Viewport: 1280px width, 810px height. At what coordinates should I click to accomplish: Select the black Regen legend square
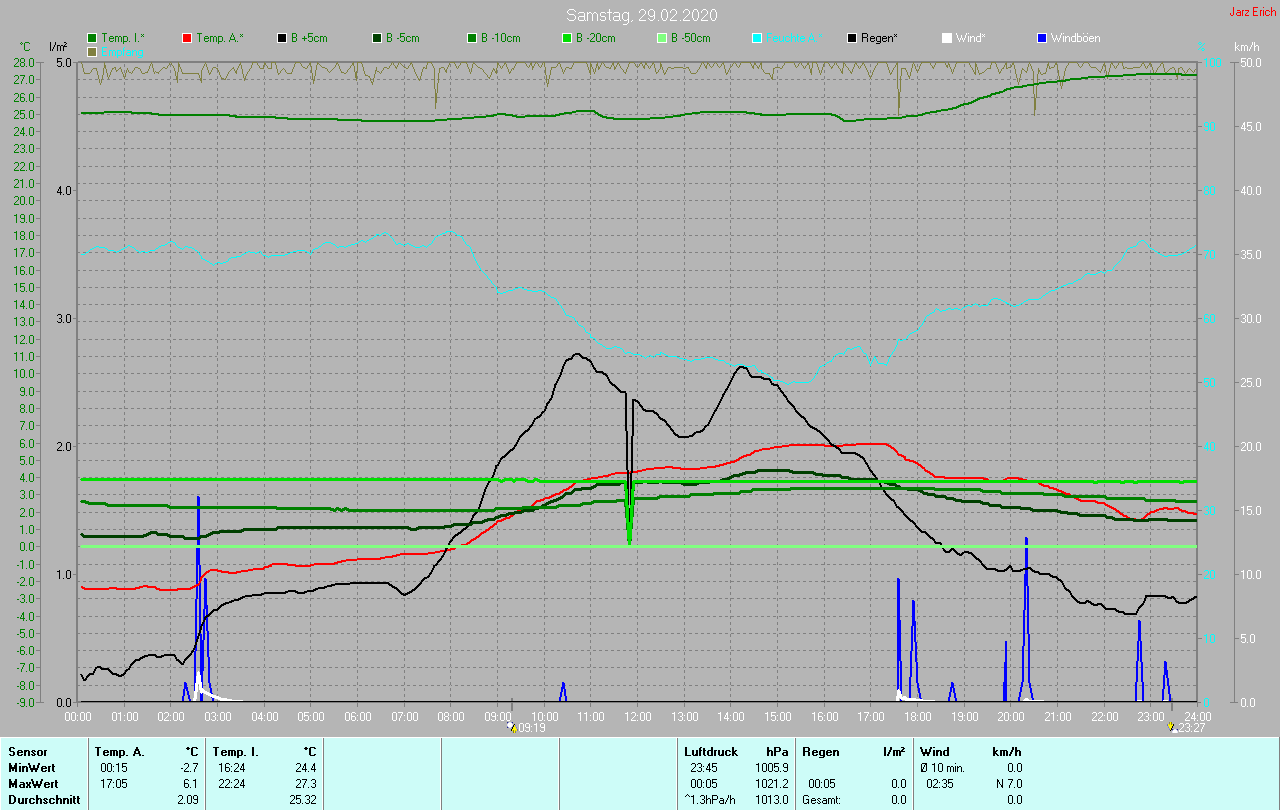(x=852, y=38)
